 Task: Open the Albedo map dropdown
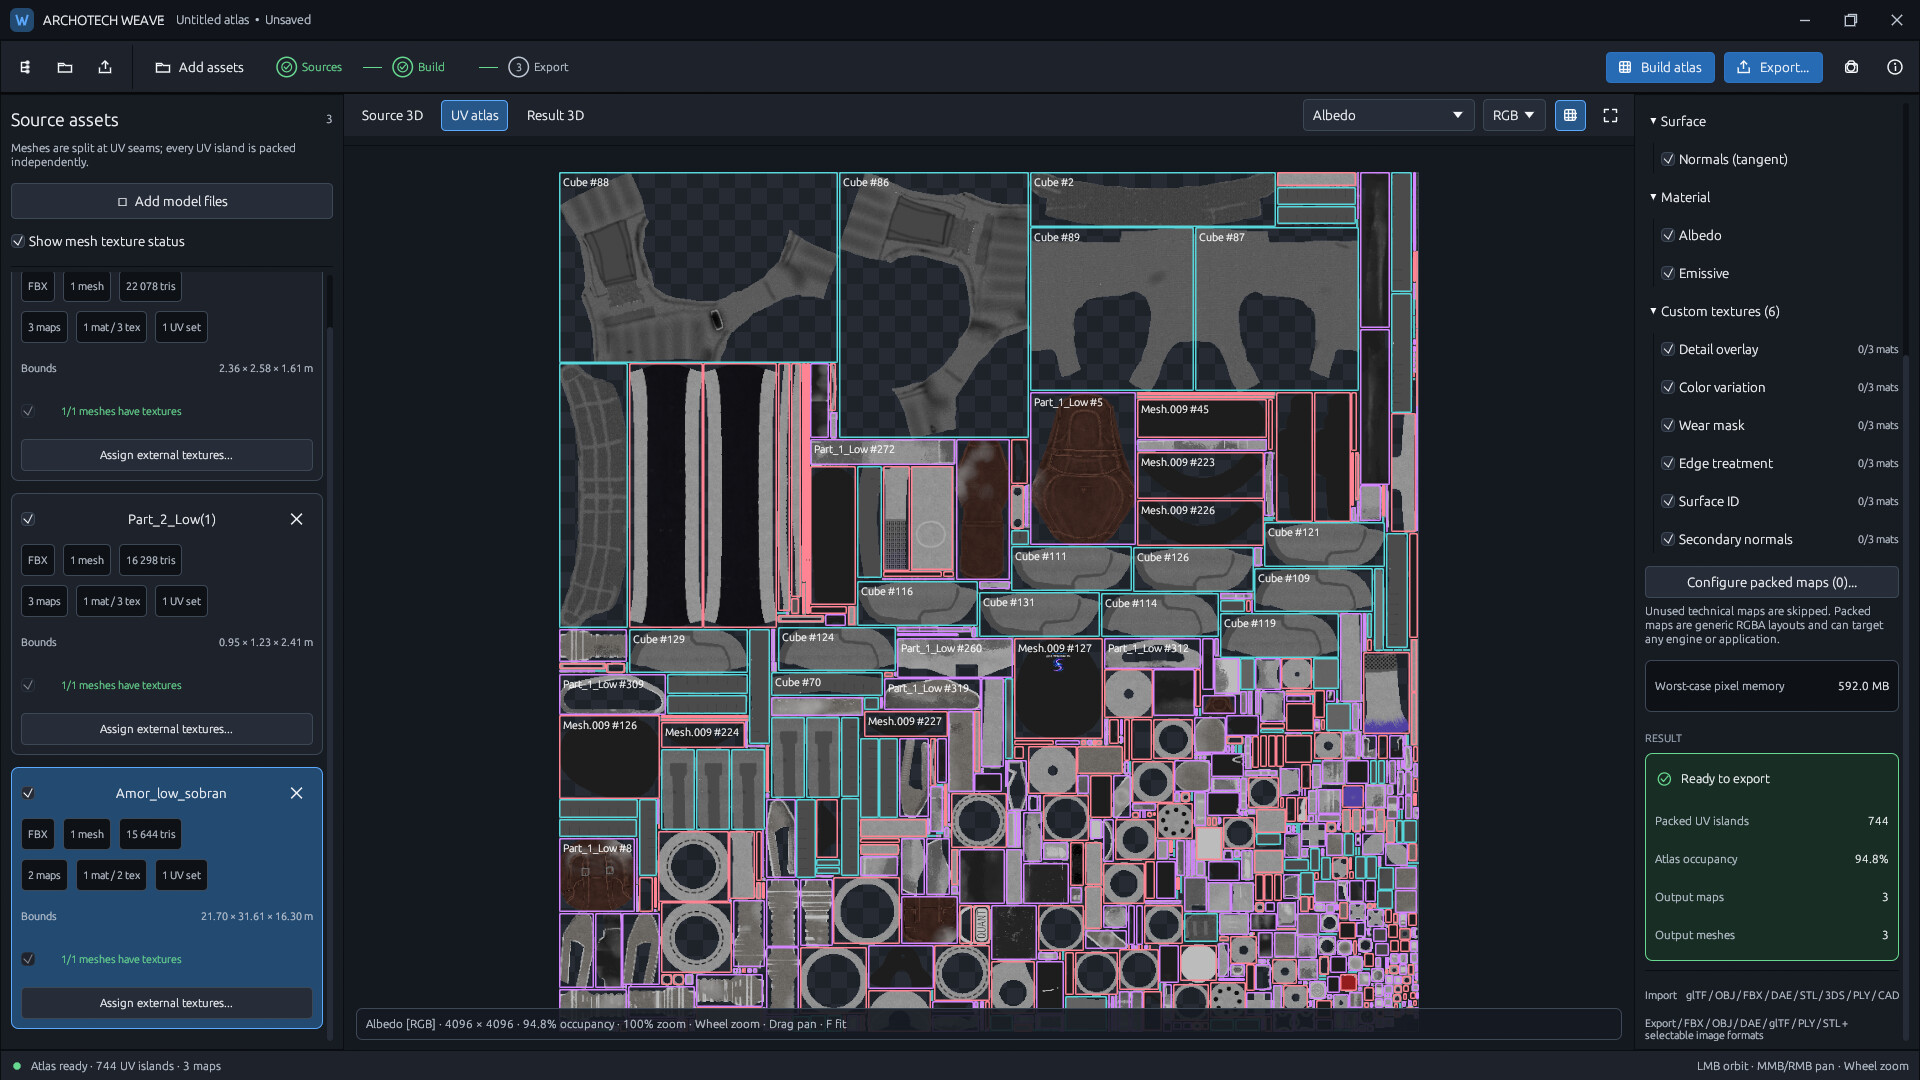point(1388,115)
